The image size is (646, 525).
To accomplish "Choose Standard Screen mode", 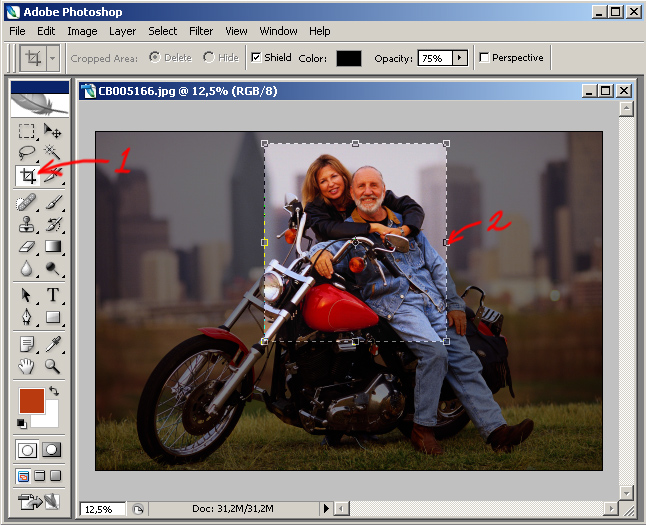I will coord(23,476).
